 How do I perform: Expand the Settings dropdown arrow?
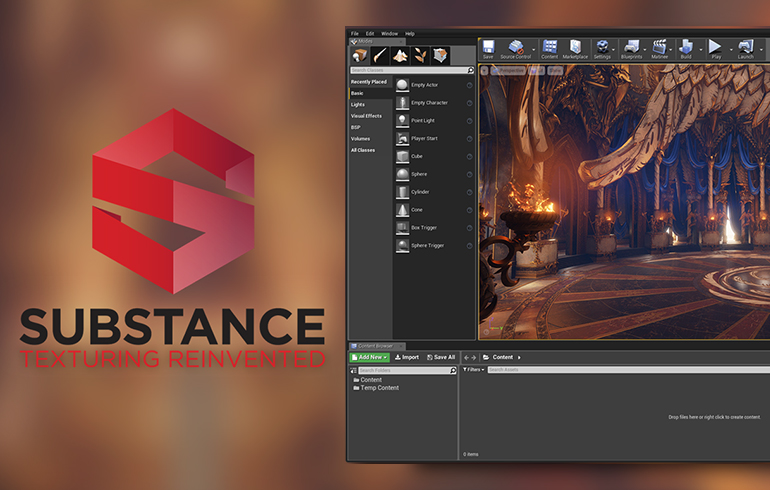pos(613,50)
